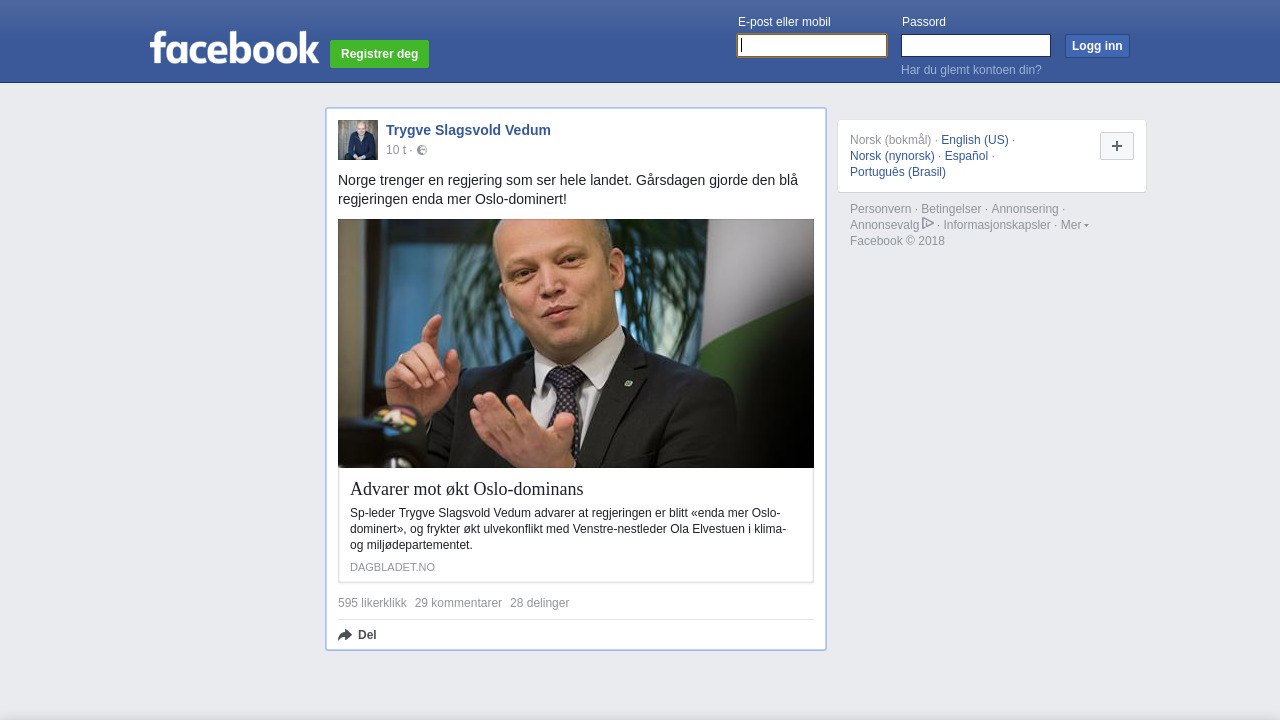Open the Betingelser footer link
The height and width of the screenshot is (720, 1280).
[951, 209]
